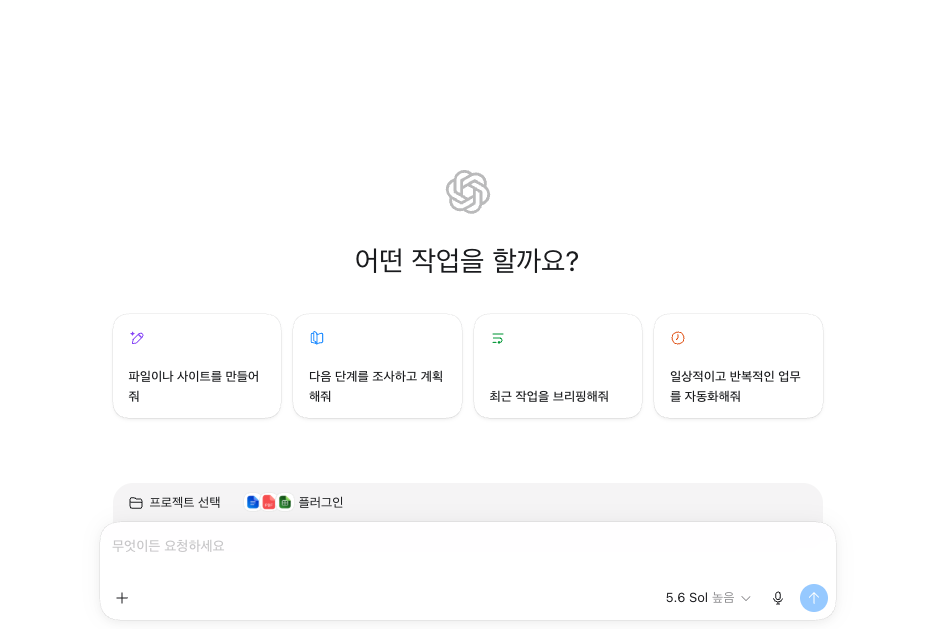Click the red PDF plugin icon
928x629 pixels.
269,502
